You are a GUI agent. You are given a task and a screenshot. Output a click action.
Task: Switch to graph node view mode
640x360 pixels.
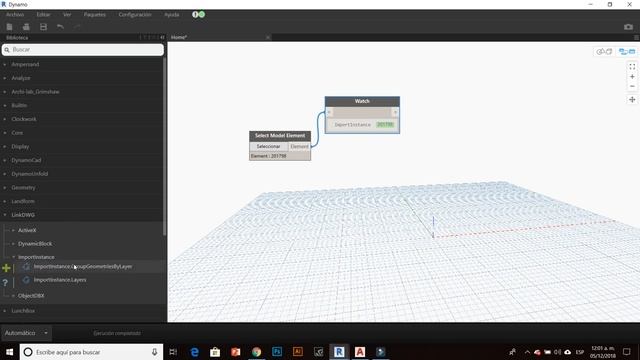[627, 51]
